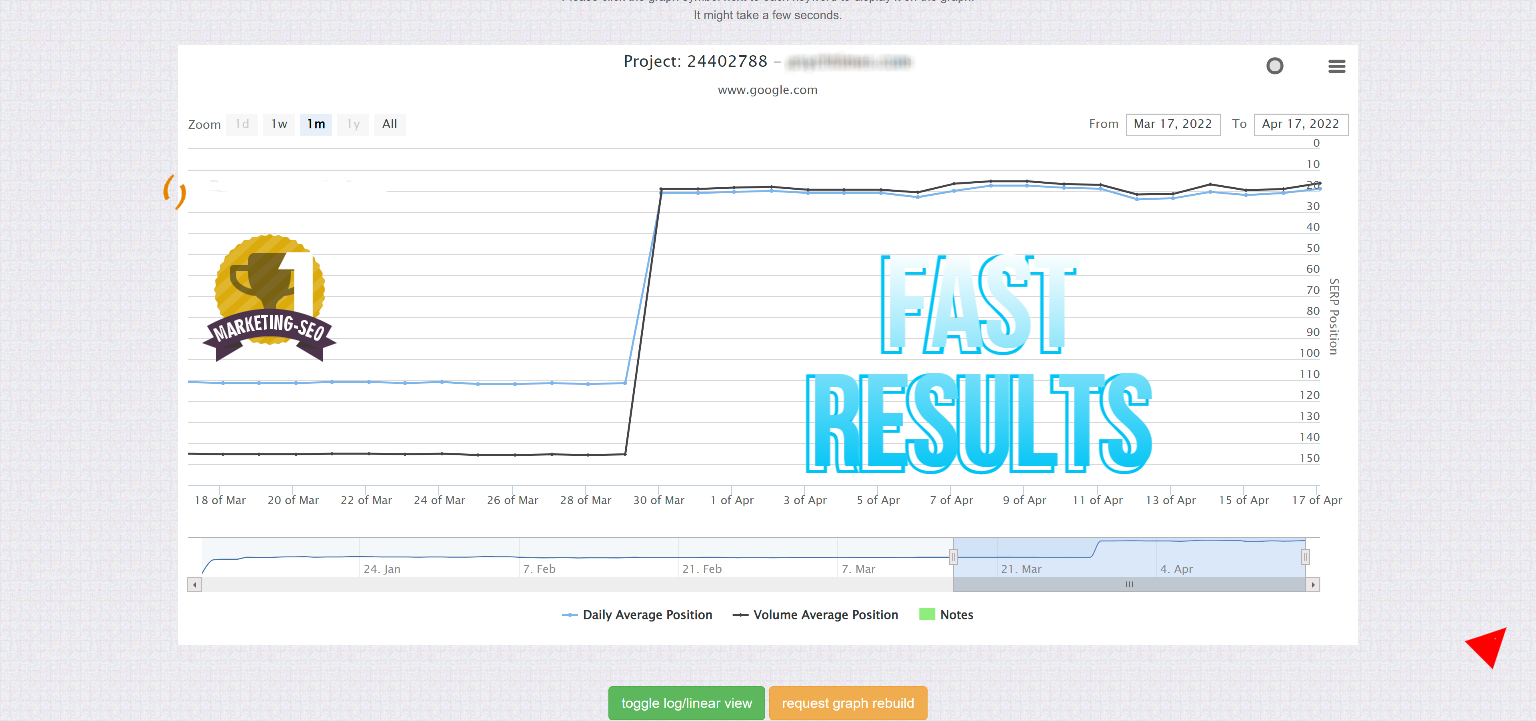Image resolution: width=1536 pixels, height=721 pixels.
Task: Click the toggle log/linear view button
Action: coord(686,703)
